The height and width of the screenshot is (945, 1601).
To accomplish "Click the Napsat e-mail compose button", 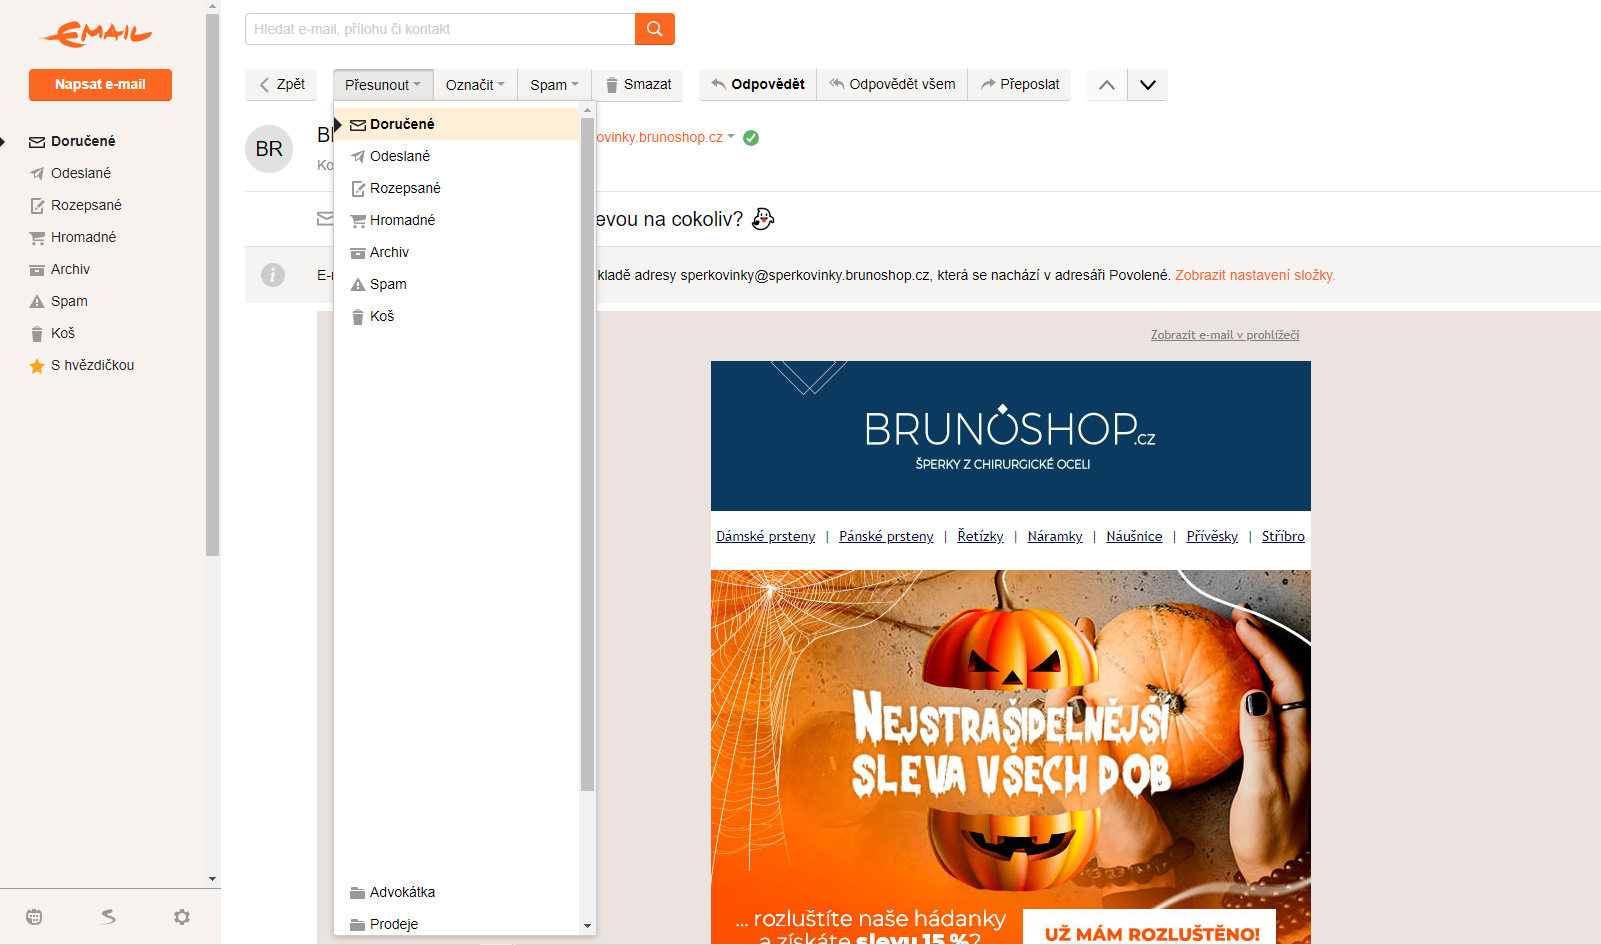I will [x=100, y=85].
